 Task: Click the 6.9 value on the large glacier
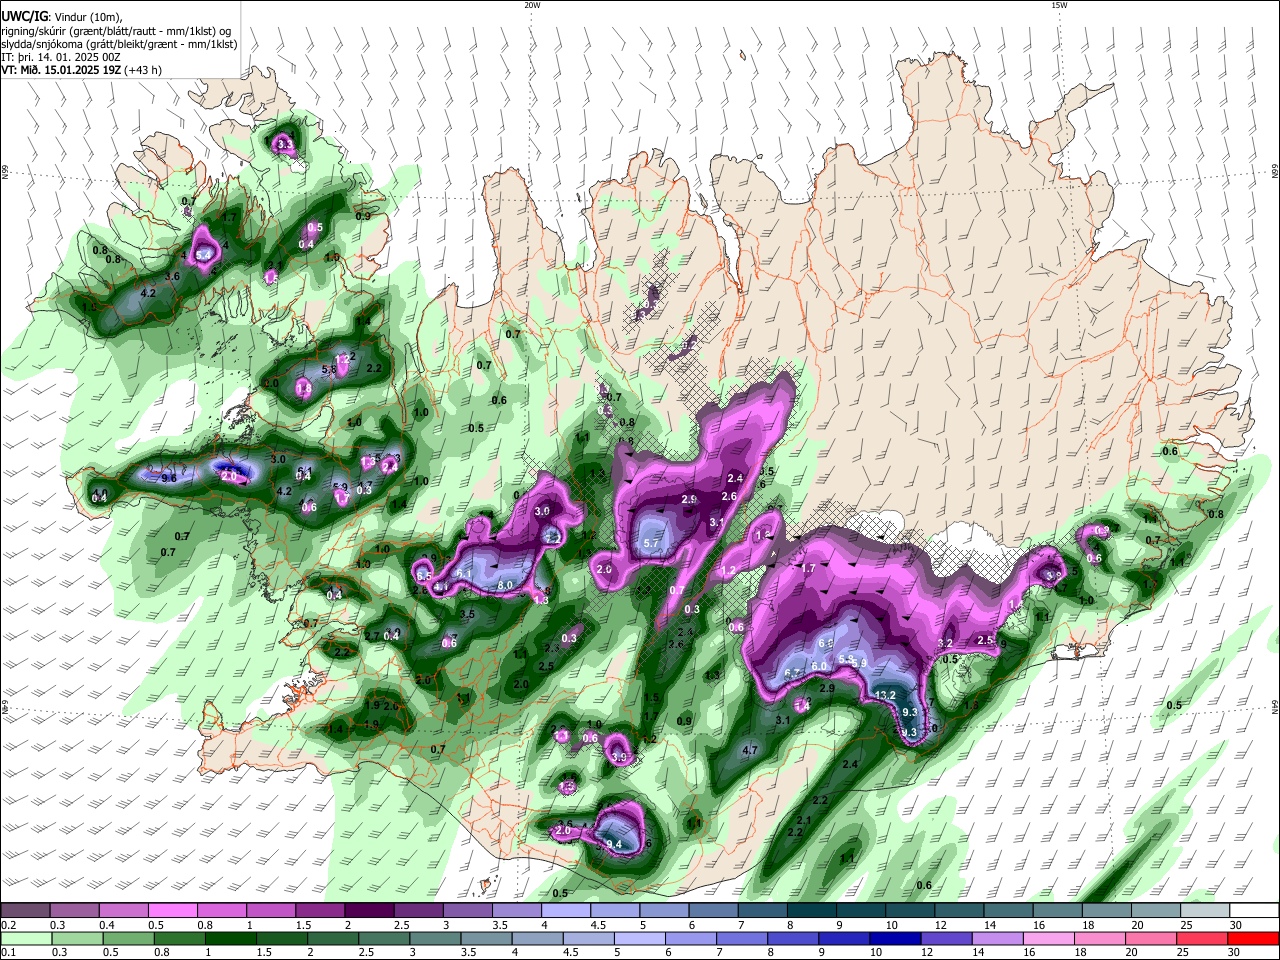(826, 643)
